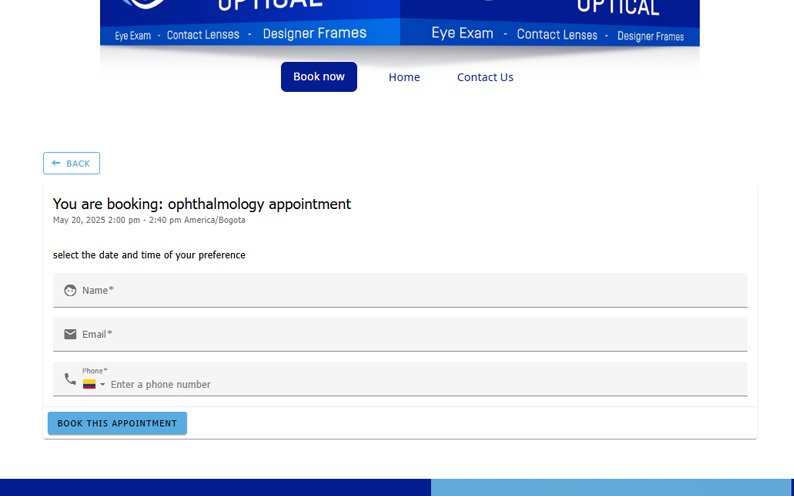Focus the Name input field
The height and width of the screenshot is (496, 794).
pyautogui.click(x=410, y=291)
